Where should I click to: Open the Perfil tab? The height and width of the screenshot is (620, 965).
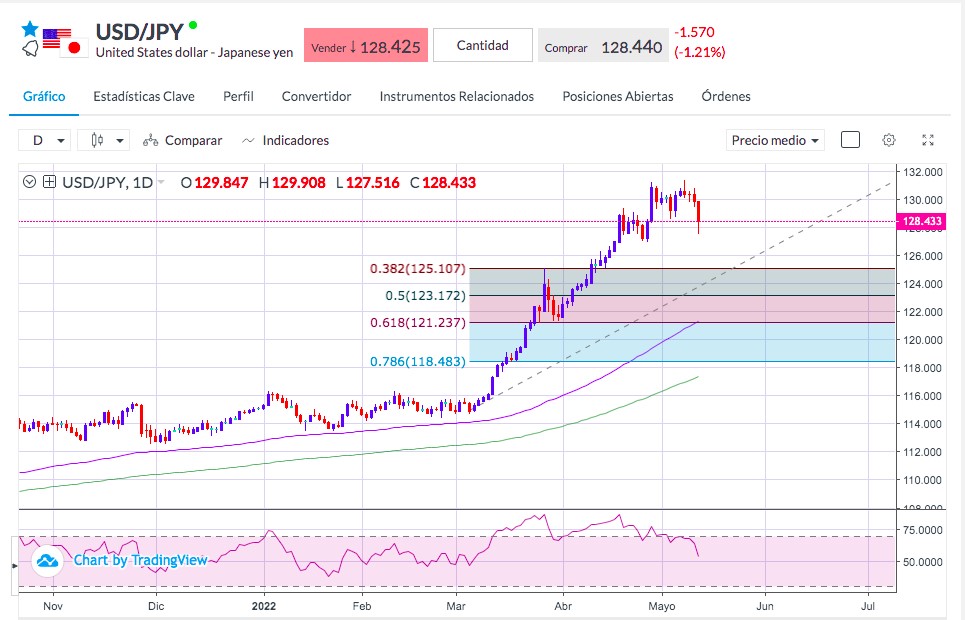coord(238,97)
